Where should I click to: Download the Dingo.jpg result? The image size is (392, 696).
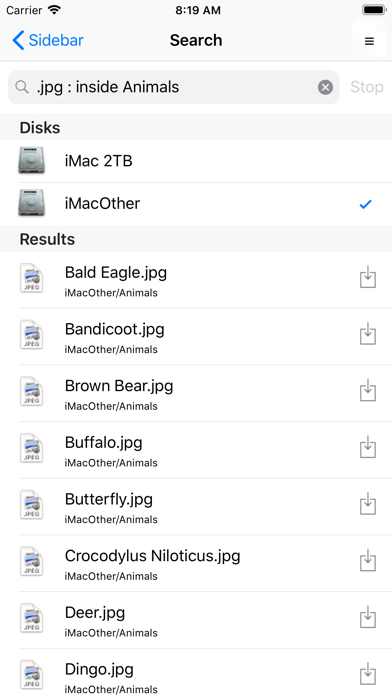coord(368,674)
